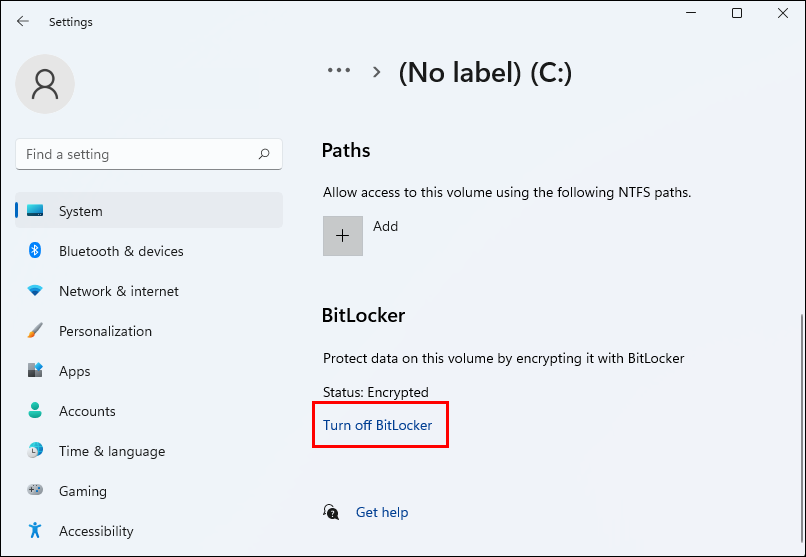Click the Apps grid icon
This screenshot has width=806, height=557.
point(35,371)
